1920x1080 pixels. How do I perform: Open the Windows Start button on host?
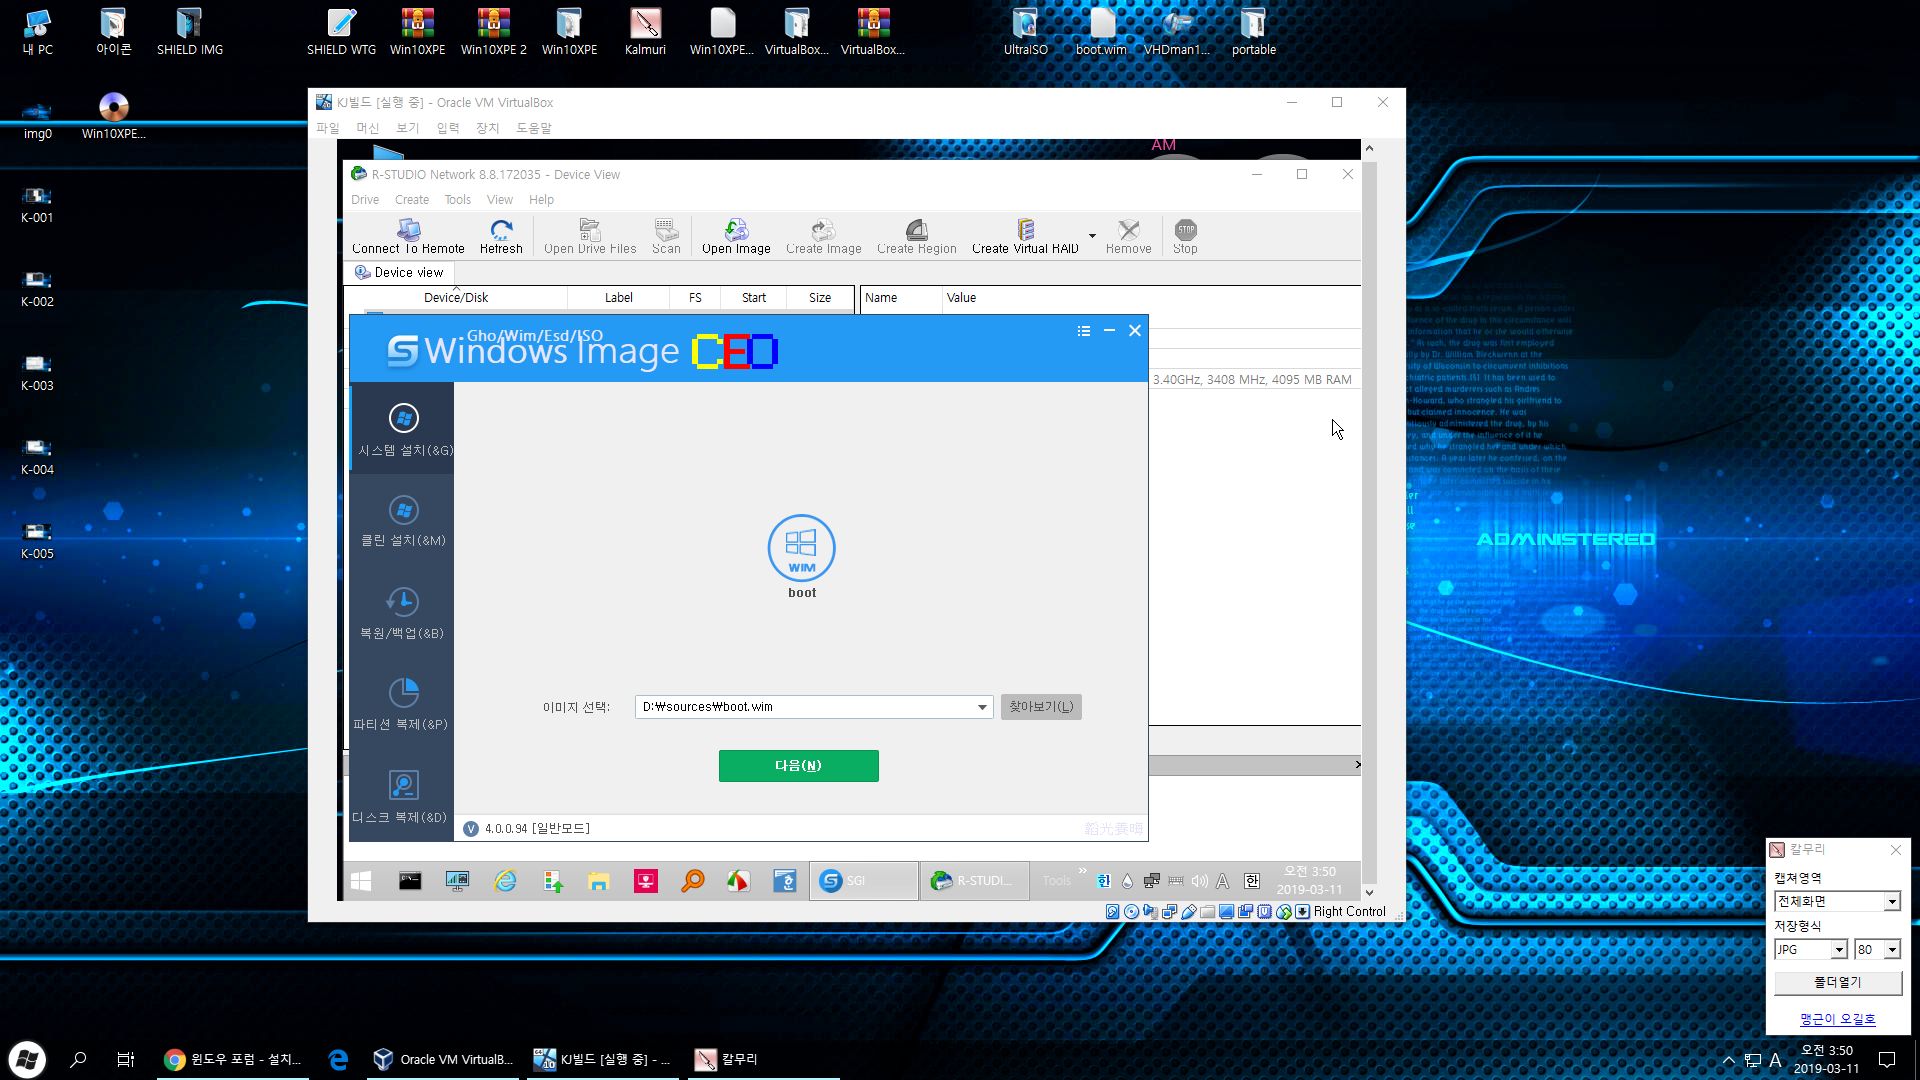tap(27, 1060)
